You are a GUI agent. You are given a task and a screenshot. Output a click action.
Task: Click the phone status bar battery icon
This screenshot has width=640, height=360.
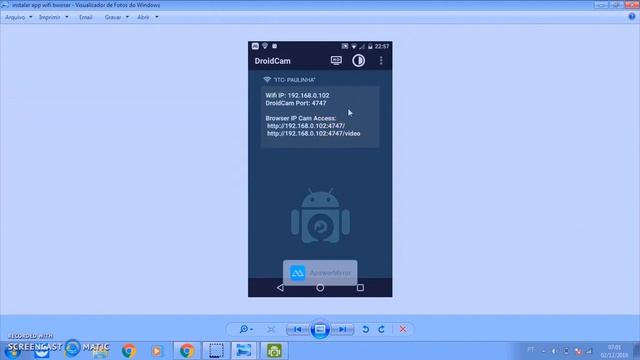tap(370, 46)
